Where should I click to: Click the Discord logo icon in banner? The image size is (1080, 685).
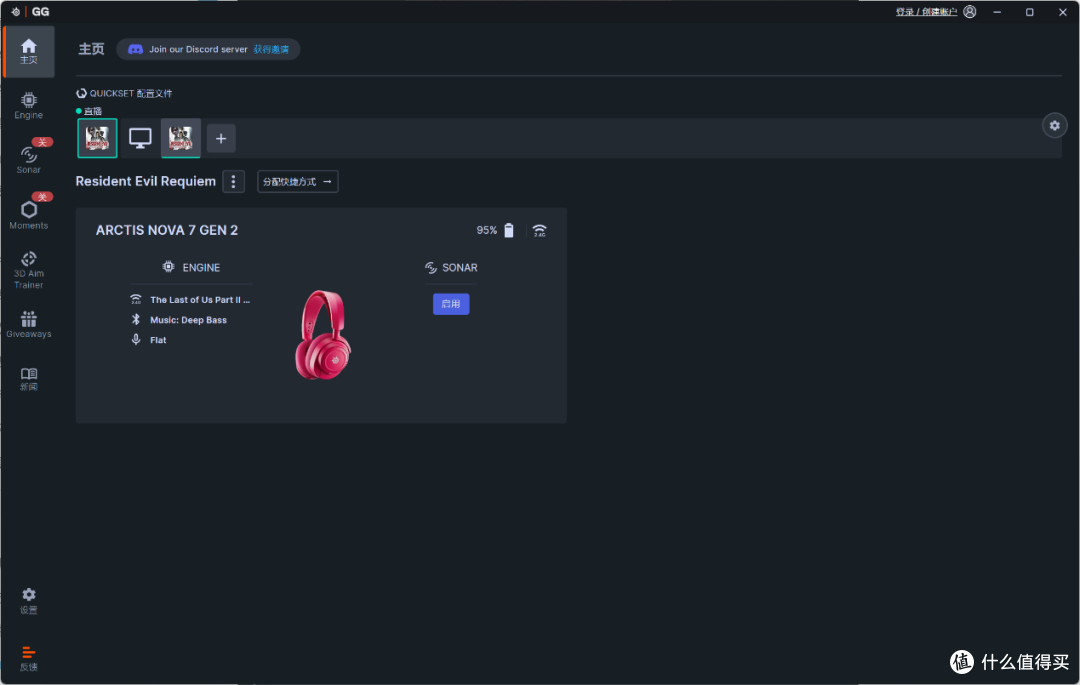[136, 50]
